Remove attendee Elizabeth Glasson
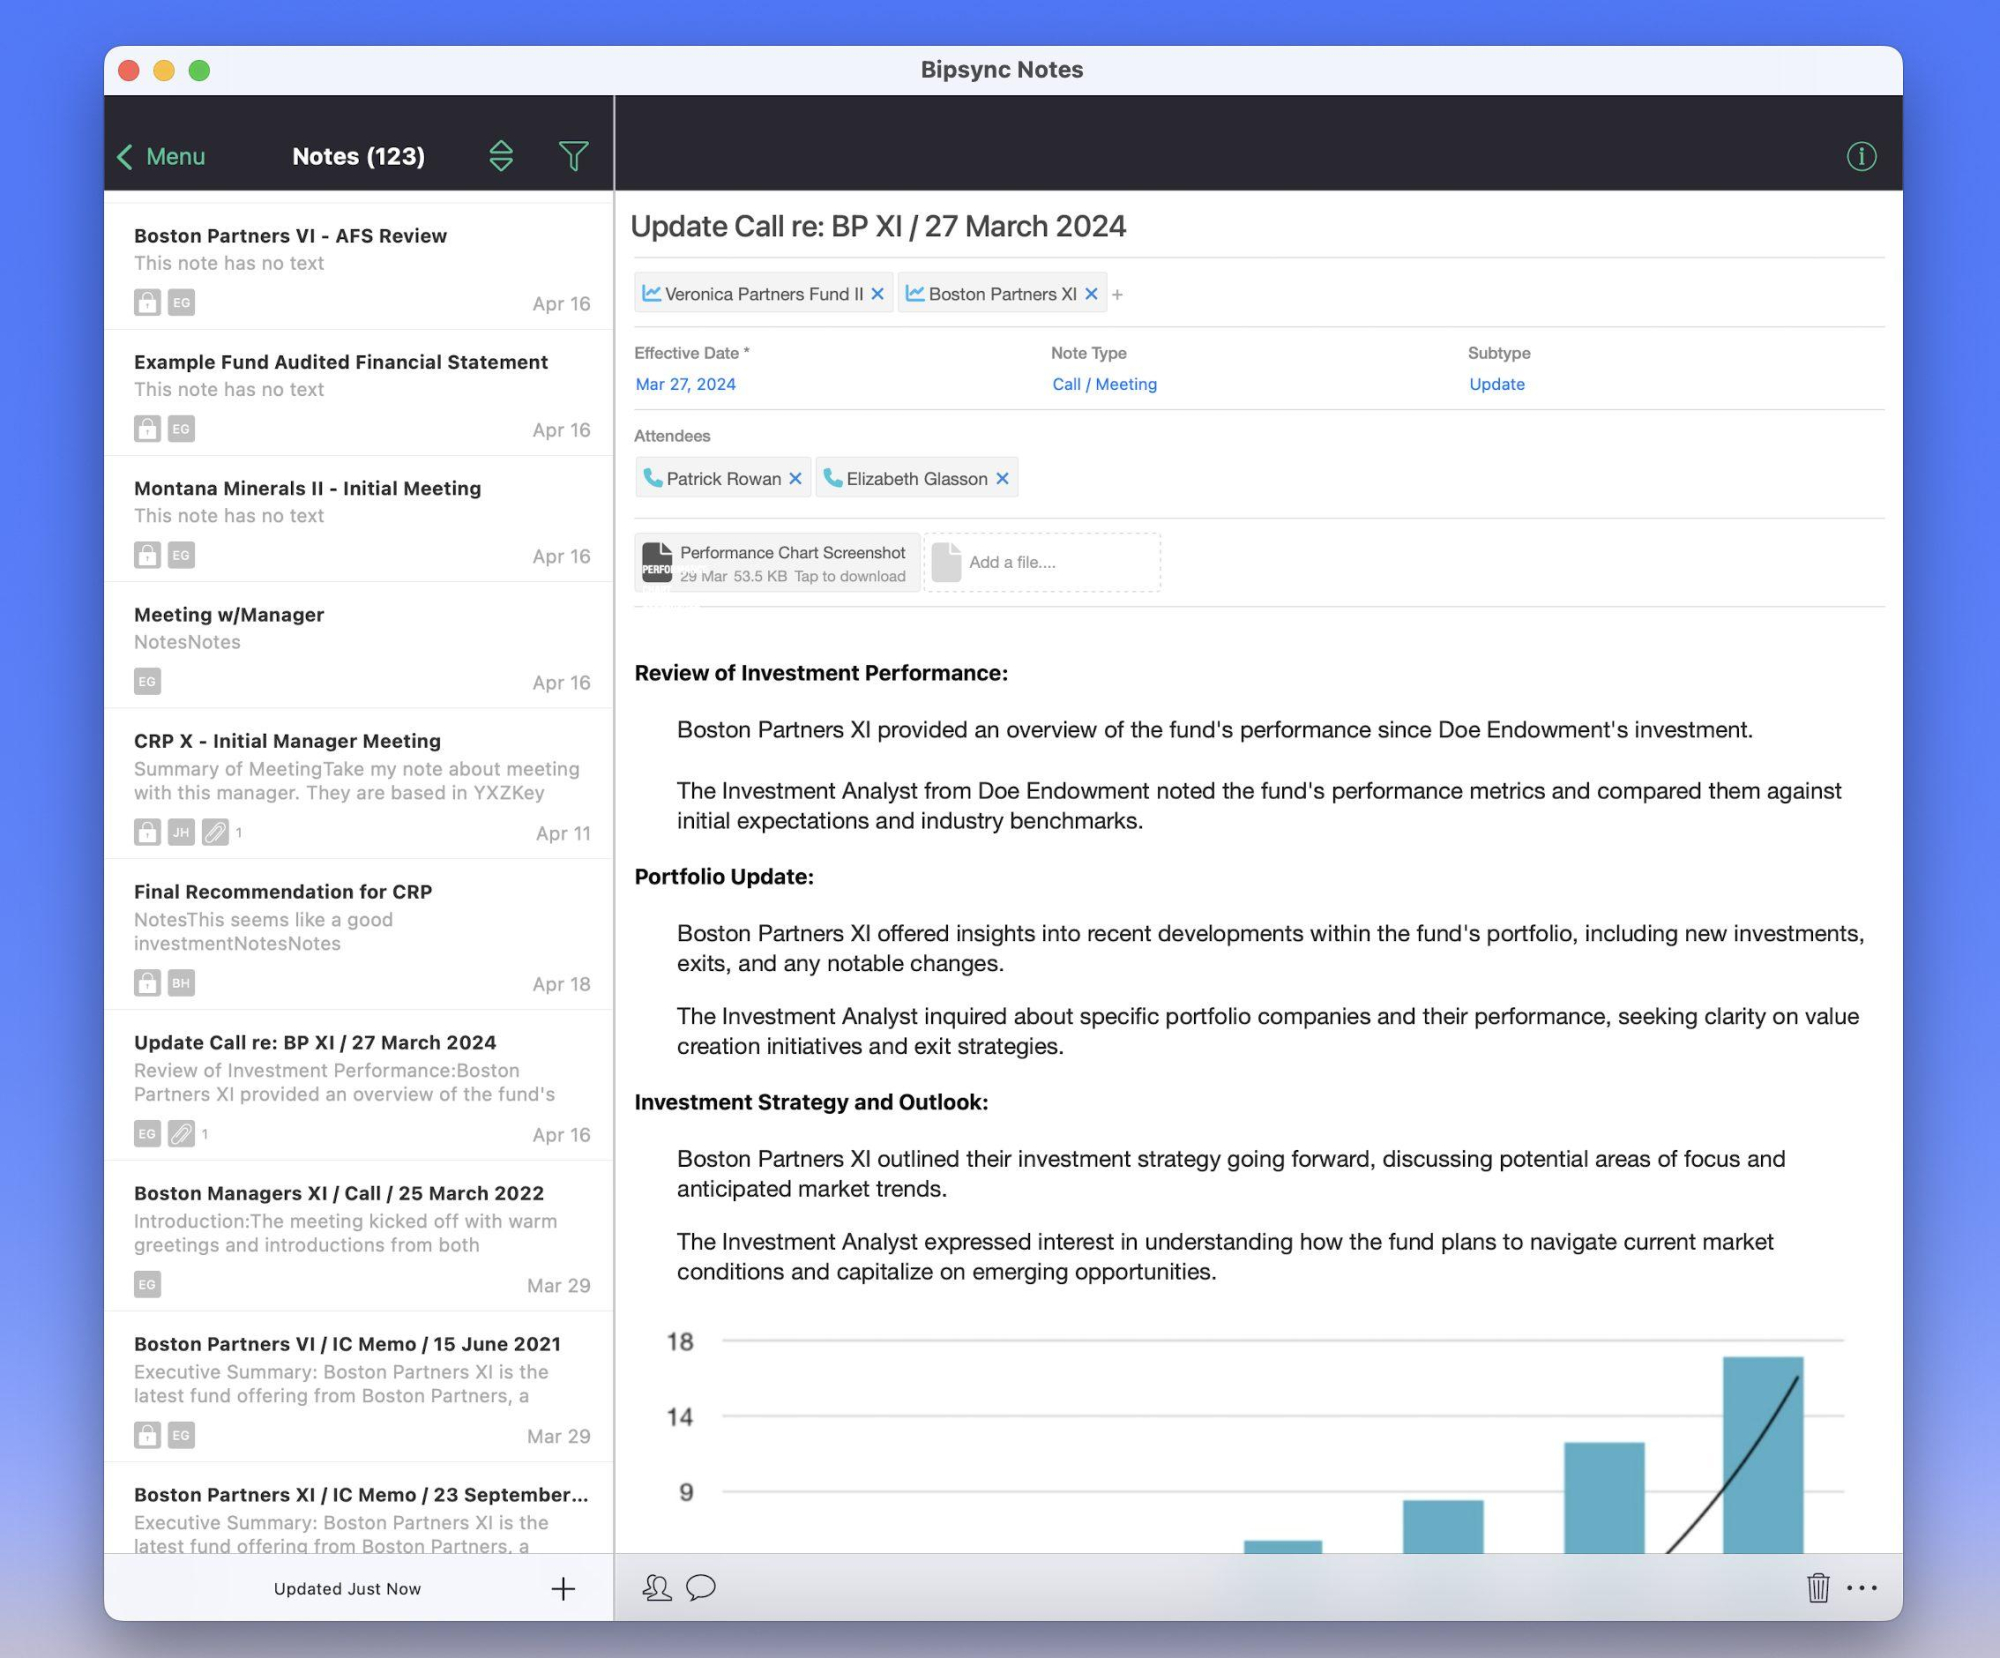This screenshot has width=2000, height=1658. [x=1002, y=479]
